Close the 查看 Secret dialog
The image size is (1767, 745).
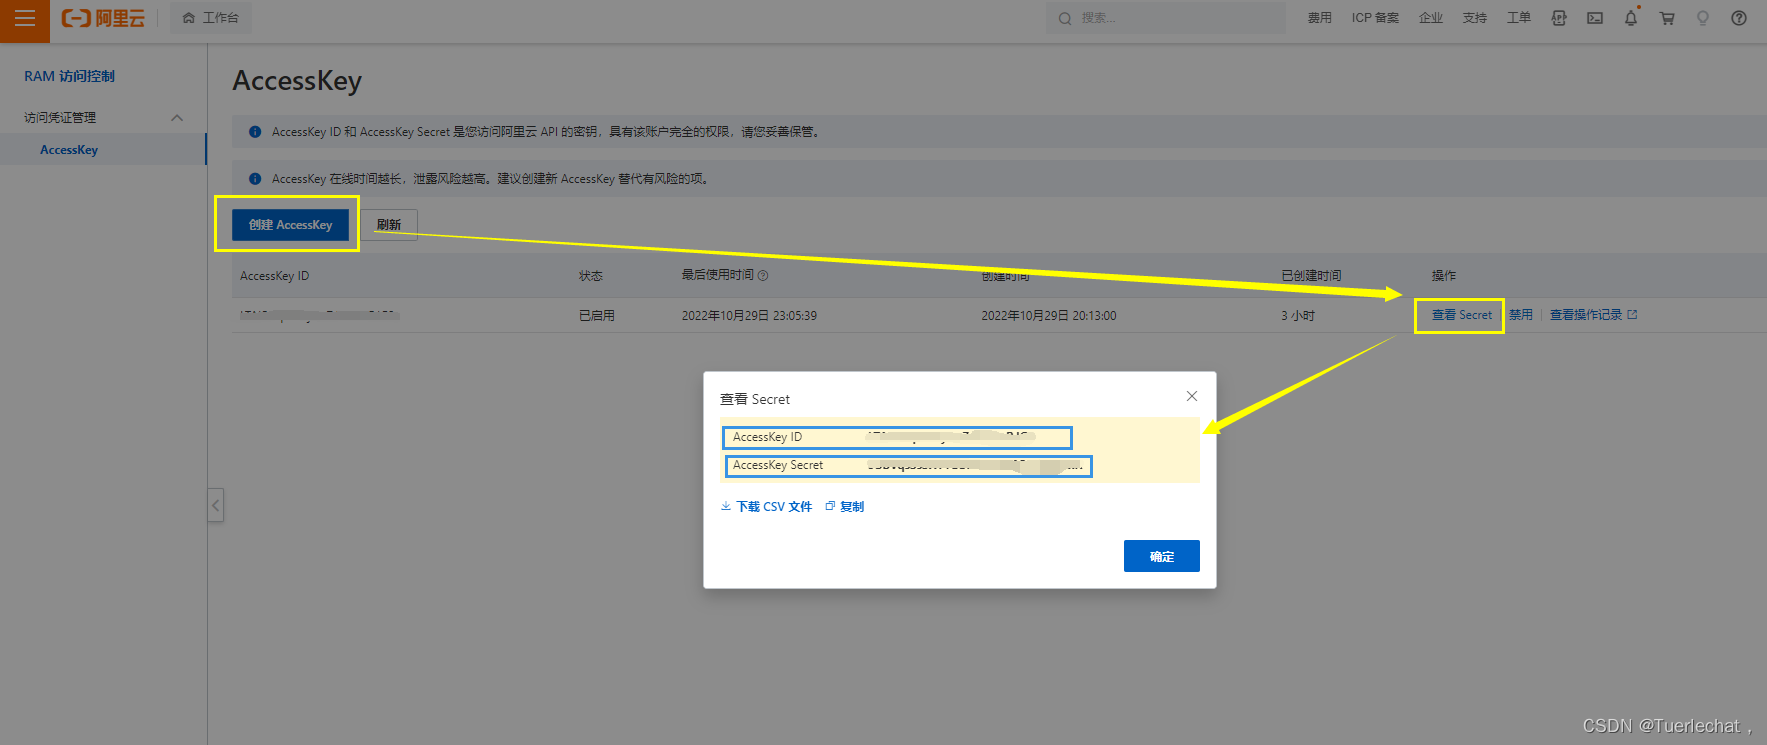click(x=1192, y=396)
